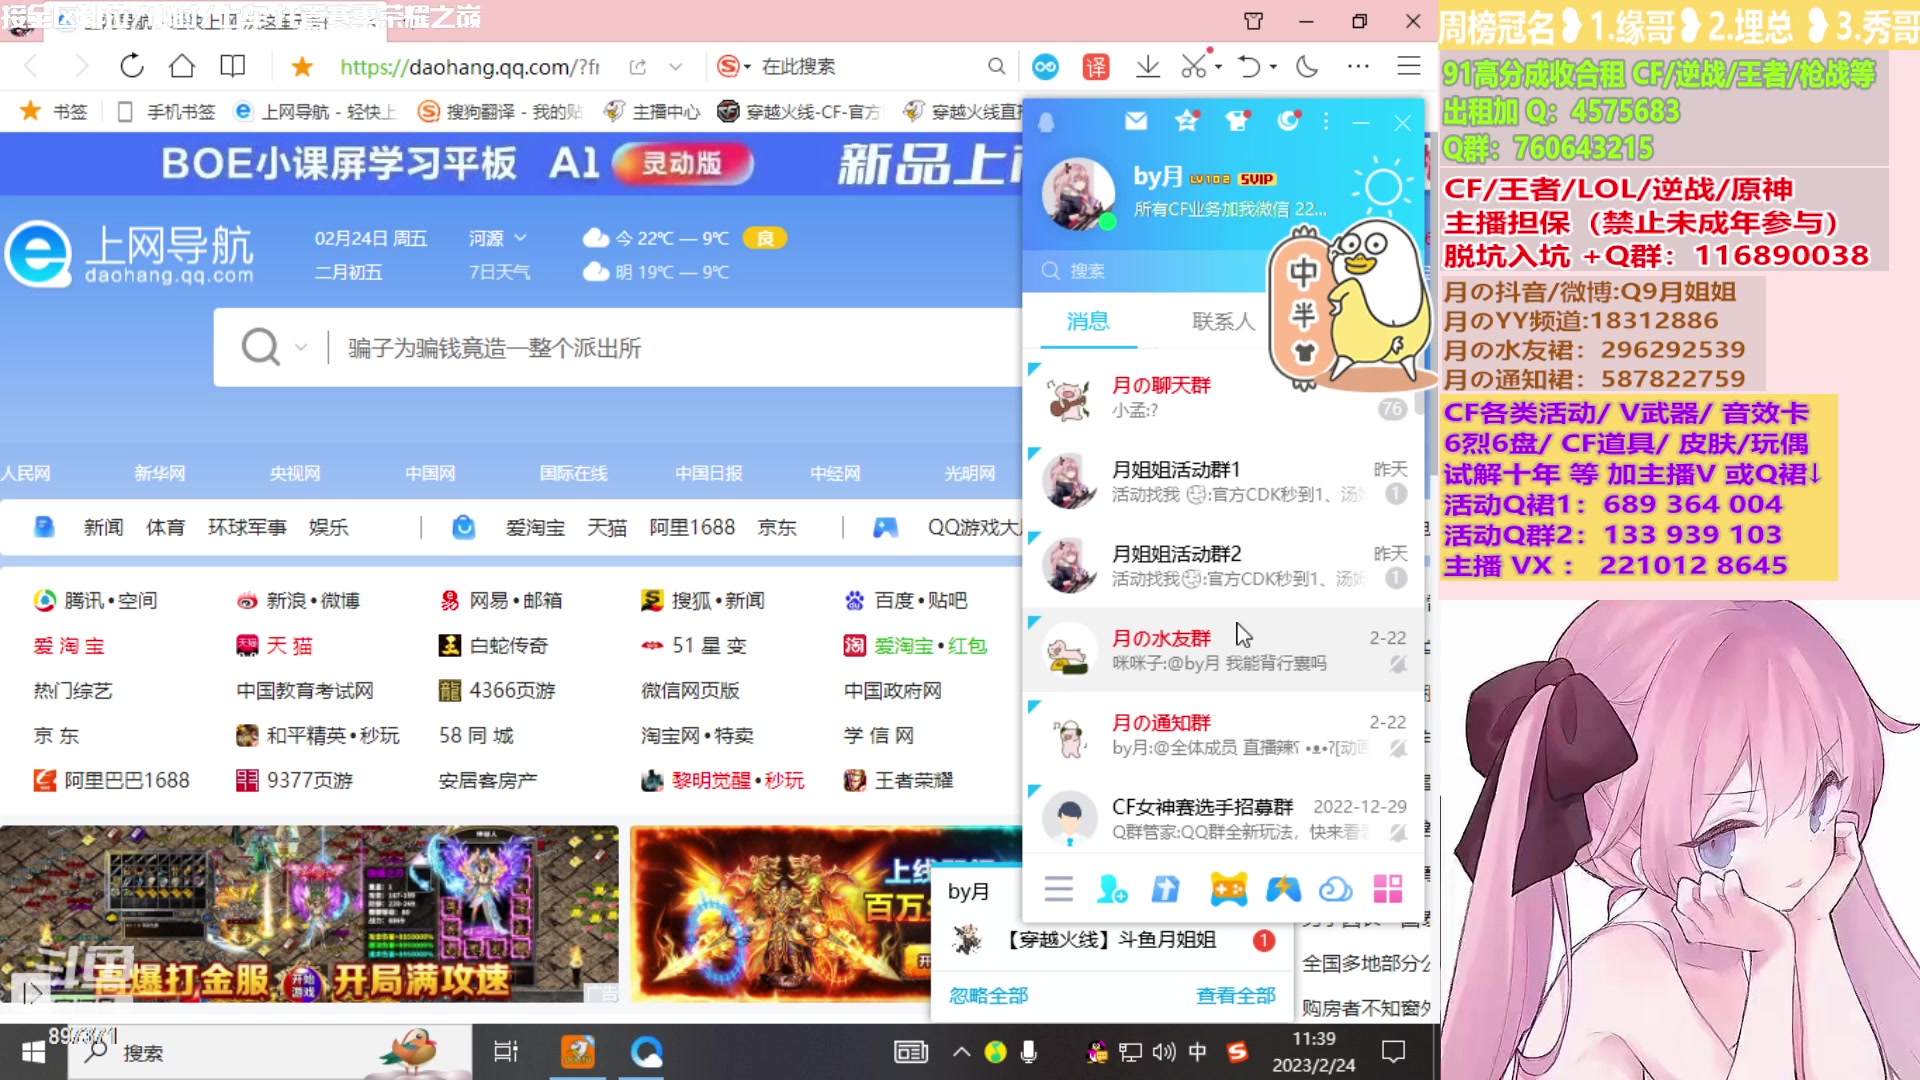1920x1080 pixels.
Task: Open the browser hamburger menu
Action: [1409, 67]
